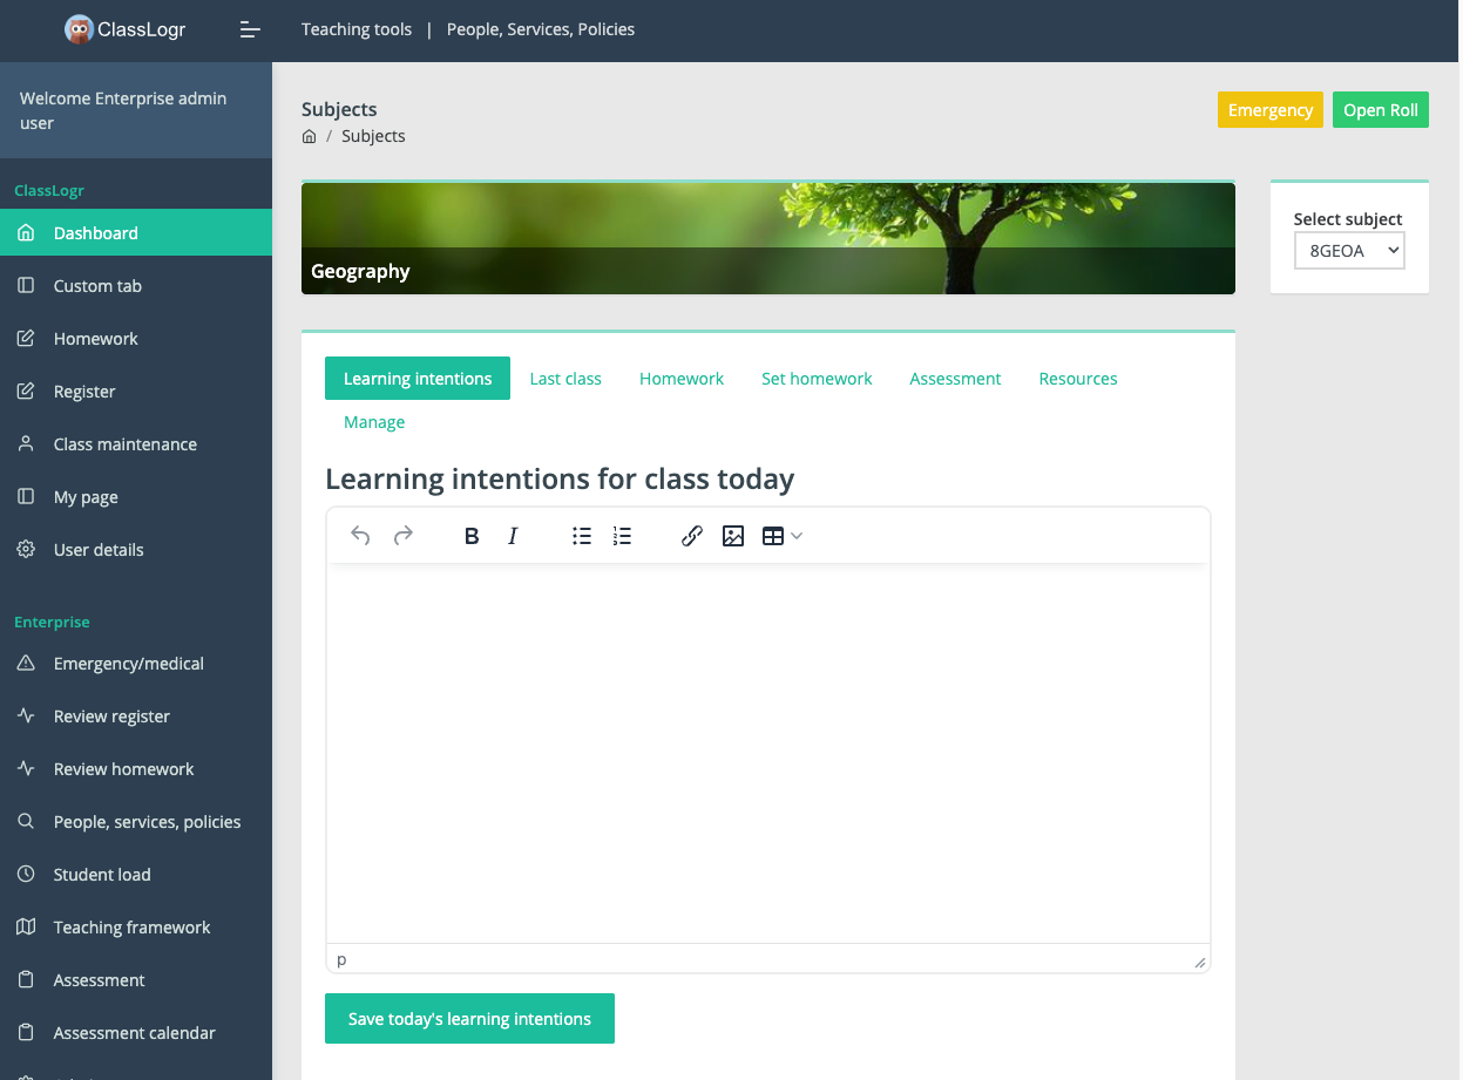Insert a bulleted list
The image size is (1464, 1080).
581,536
